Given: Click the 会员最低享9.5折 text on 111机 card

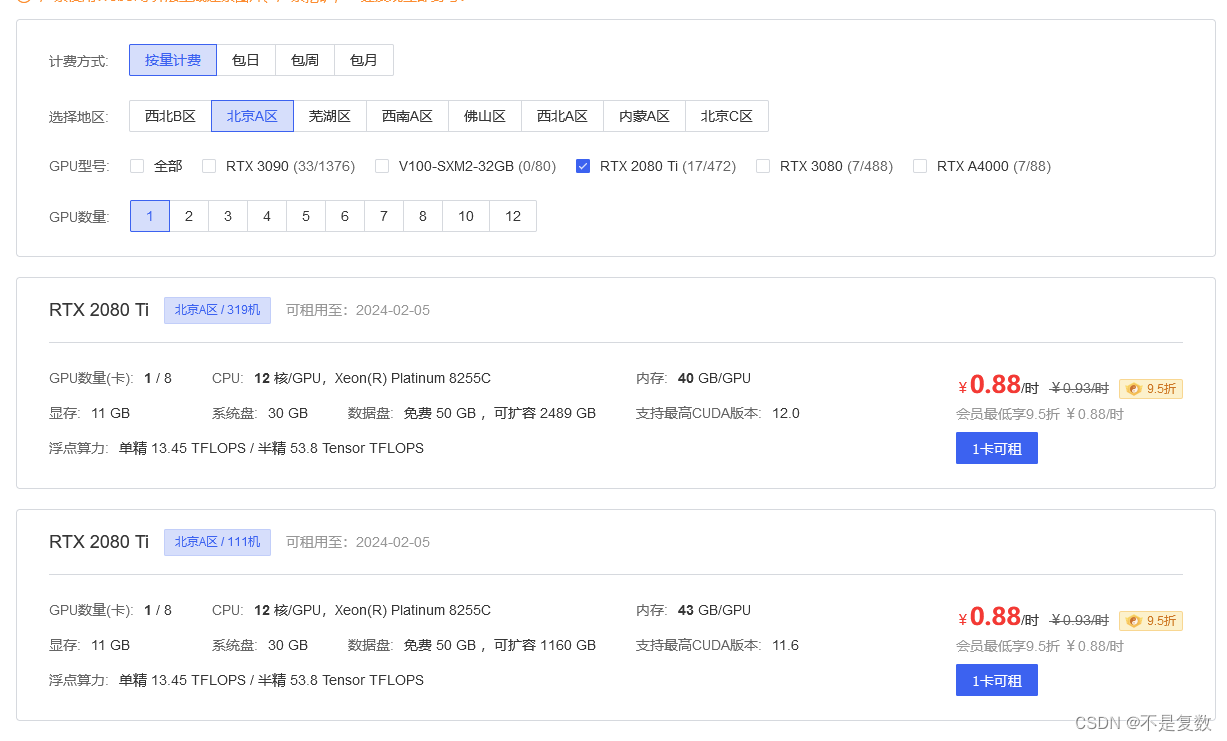Looking at the screenshot, I should (x=1007, y=646).
